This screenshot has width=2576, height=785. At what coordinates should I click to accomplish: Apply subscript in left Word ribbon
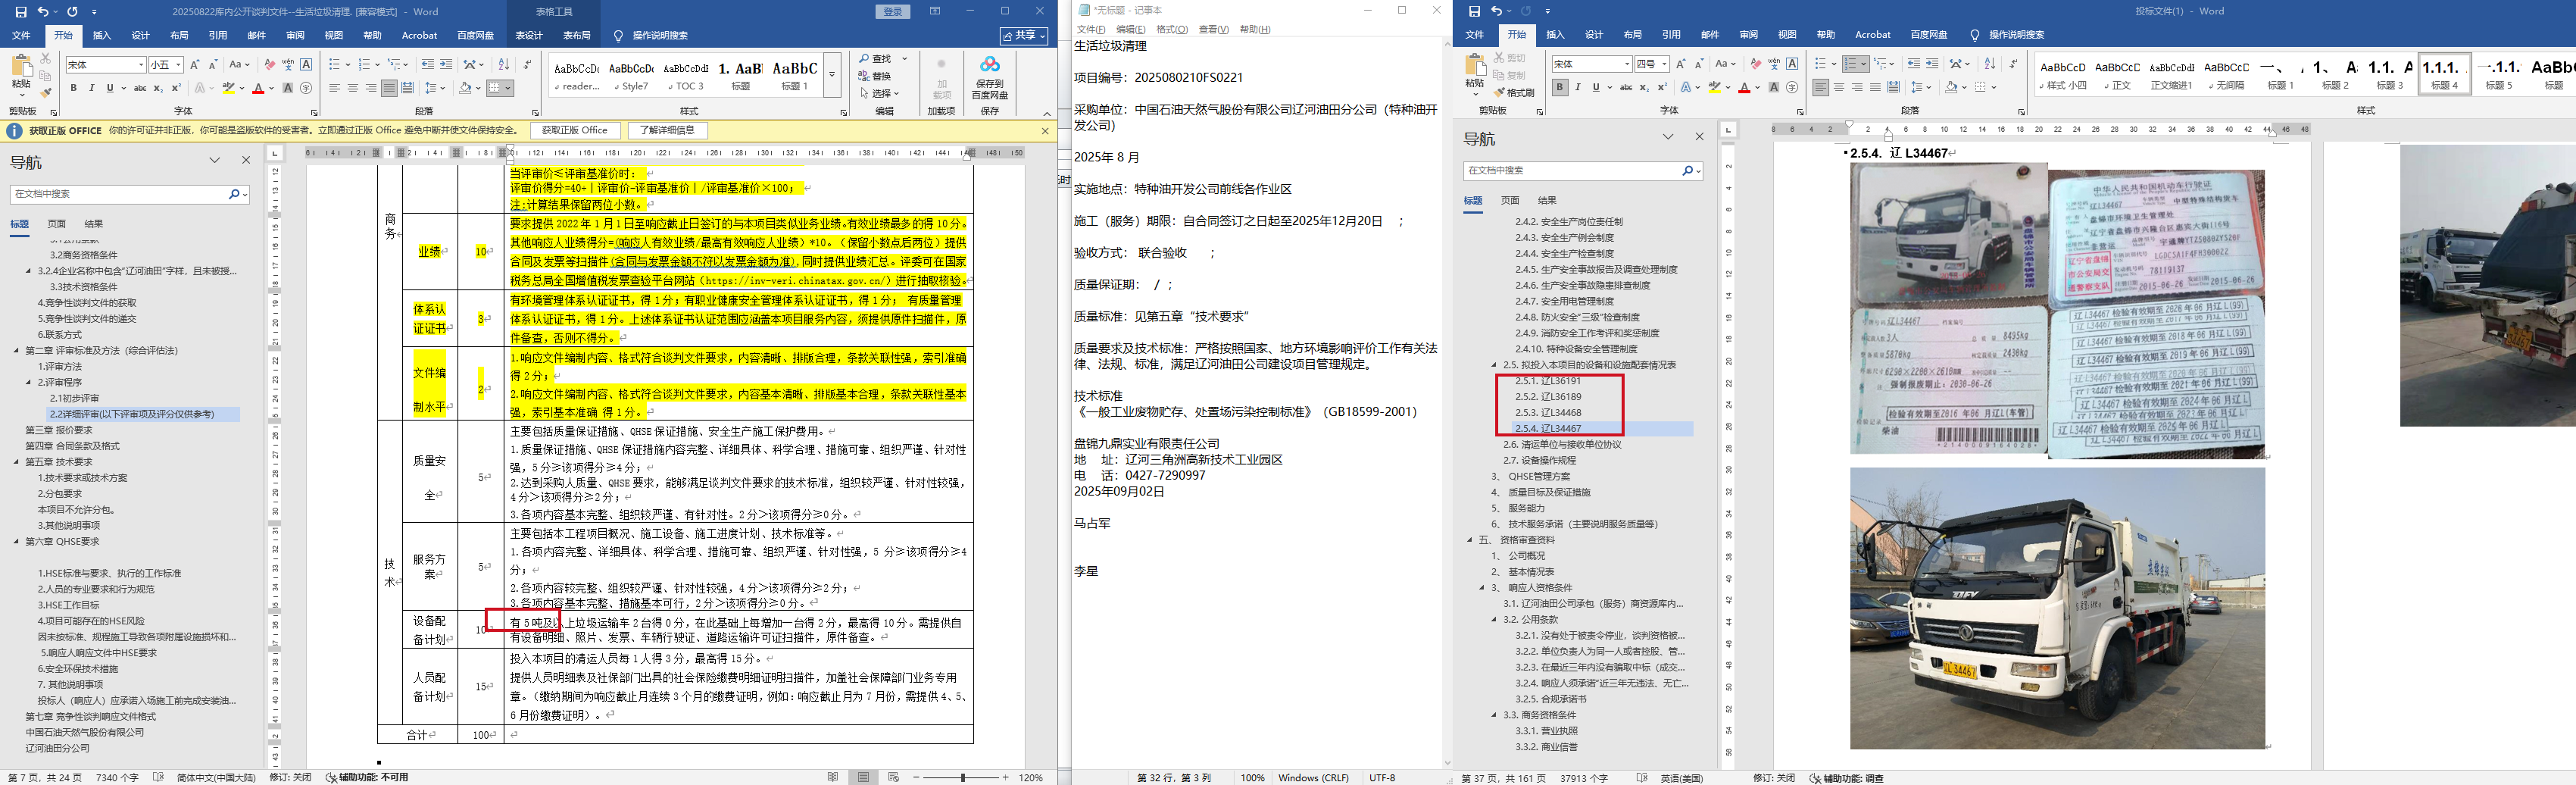coord(158,88)
